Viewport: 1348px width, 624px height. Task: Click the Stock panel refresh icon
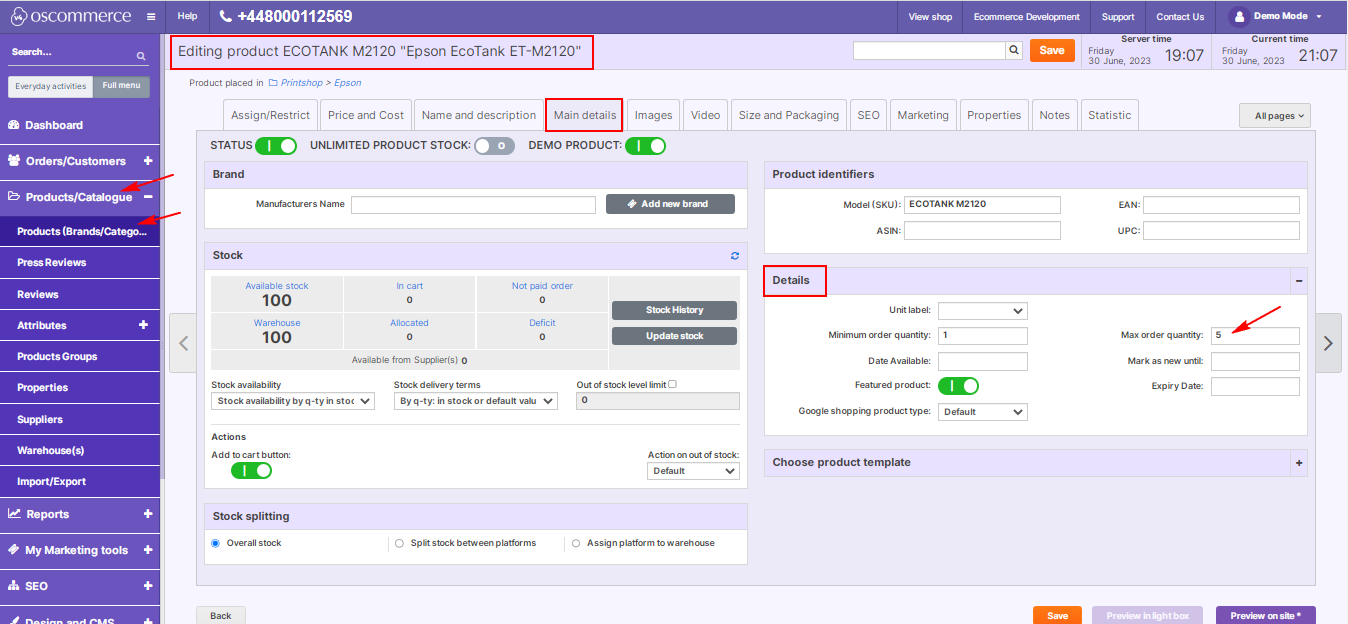pyautogui.click(x=735, y=256)
